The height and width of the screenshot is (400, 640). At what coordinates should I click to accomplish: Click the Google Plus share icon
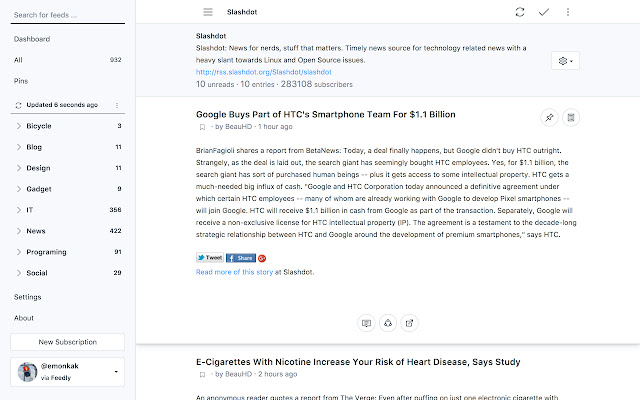coord(262,258)
